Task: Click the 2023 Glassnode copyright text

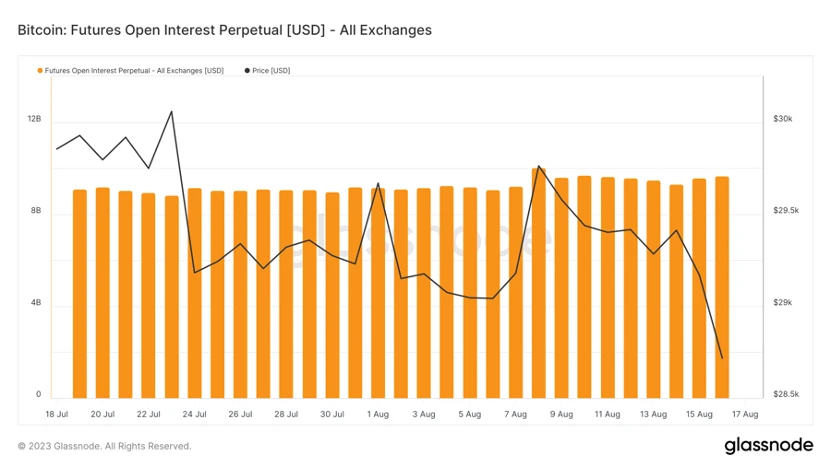Action: click(104, 446)
